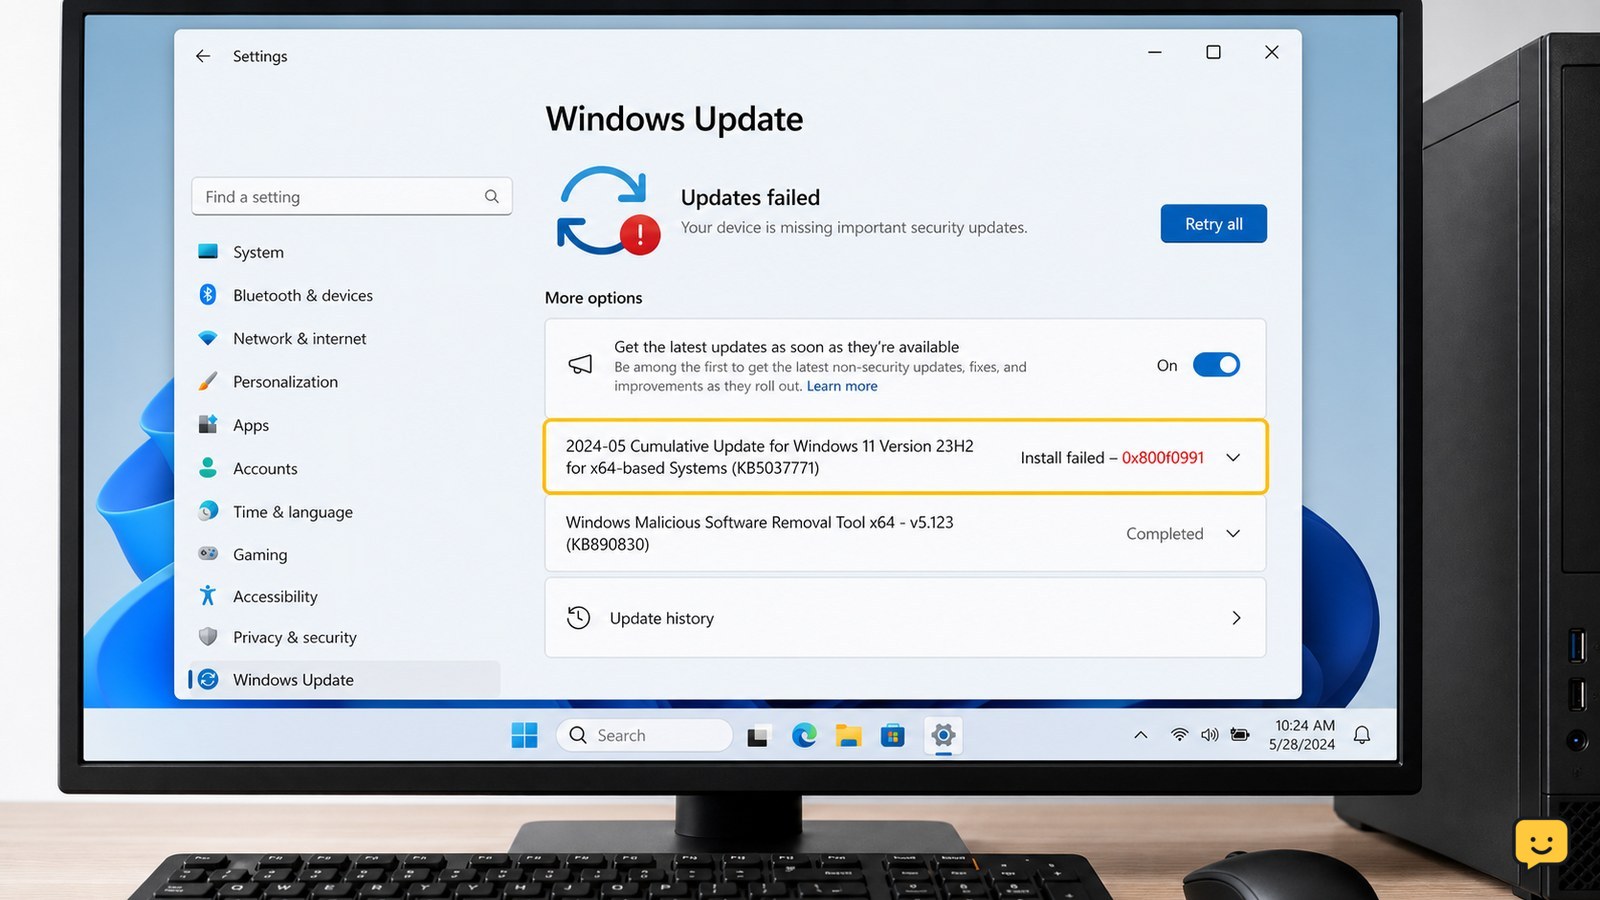
Task: Click error code 0x800f0991
Action: pyautogui.click(x=1163, y=458)
